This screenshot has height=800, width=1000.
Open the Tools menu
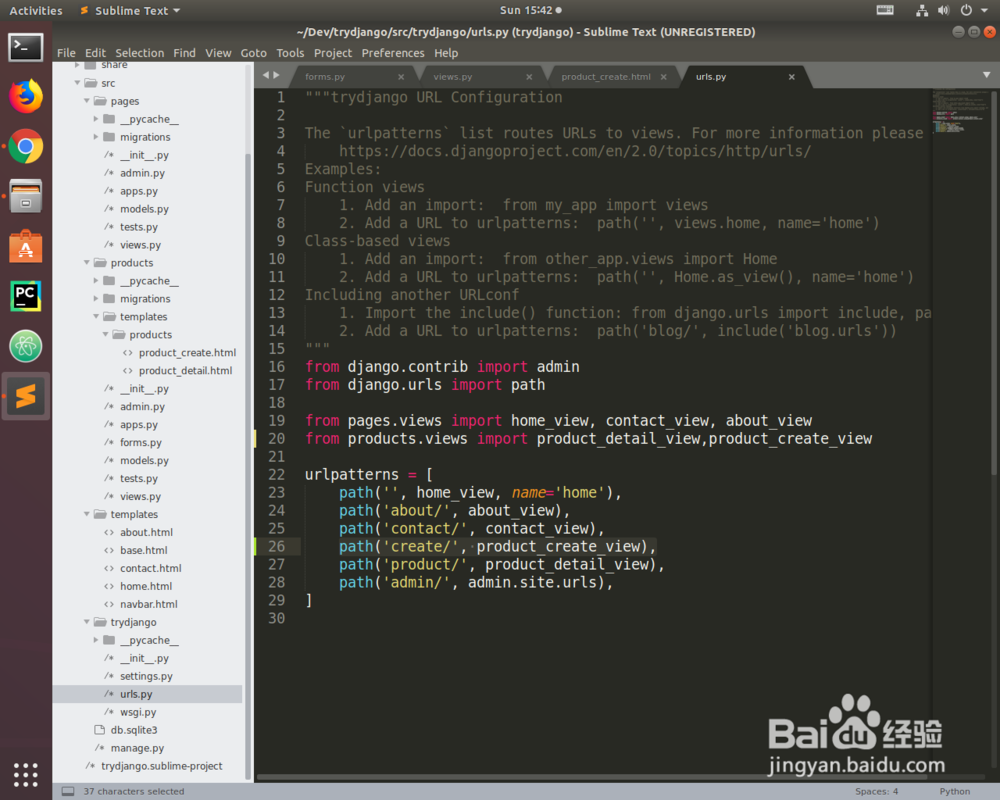click(x=290, y=53)
